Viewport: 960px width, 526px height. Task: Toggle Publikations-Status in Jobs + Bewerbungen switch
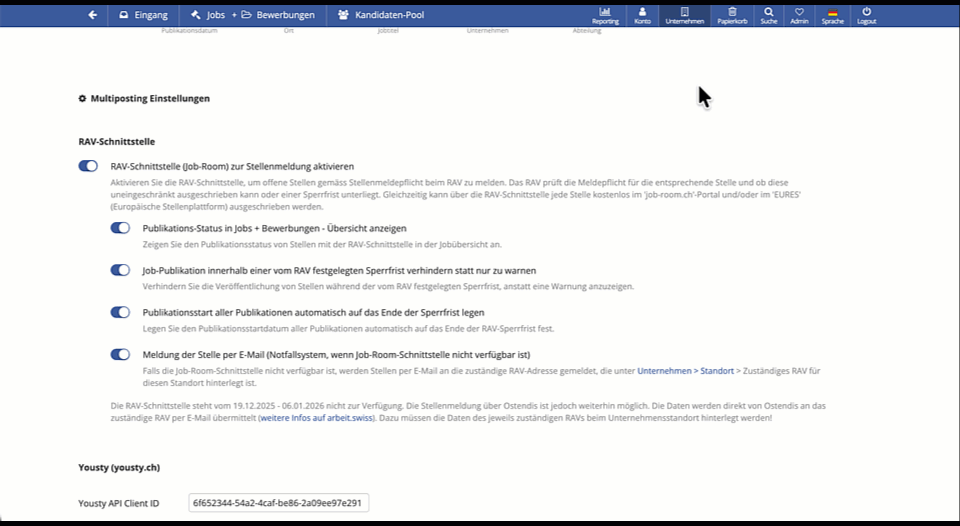[x=120, y=228]
